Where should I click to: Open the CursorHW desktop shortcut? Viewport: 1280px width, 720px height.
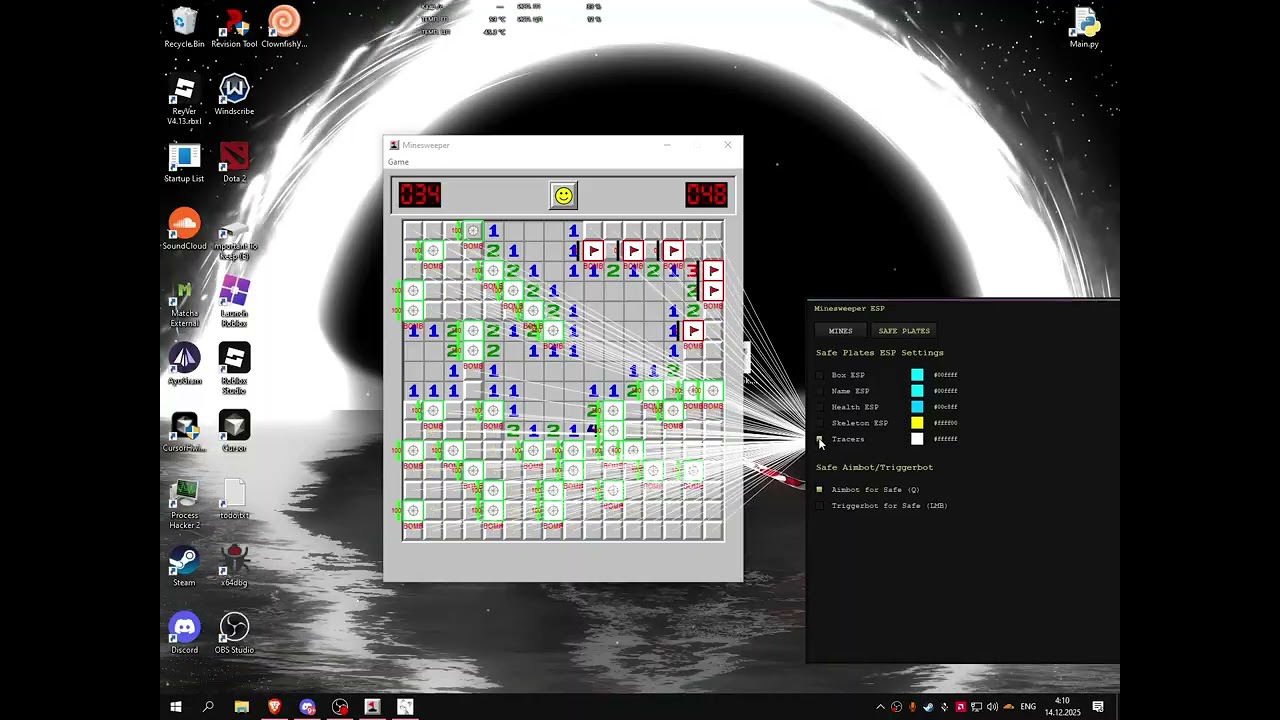tap(184, 432)
